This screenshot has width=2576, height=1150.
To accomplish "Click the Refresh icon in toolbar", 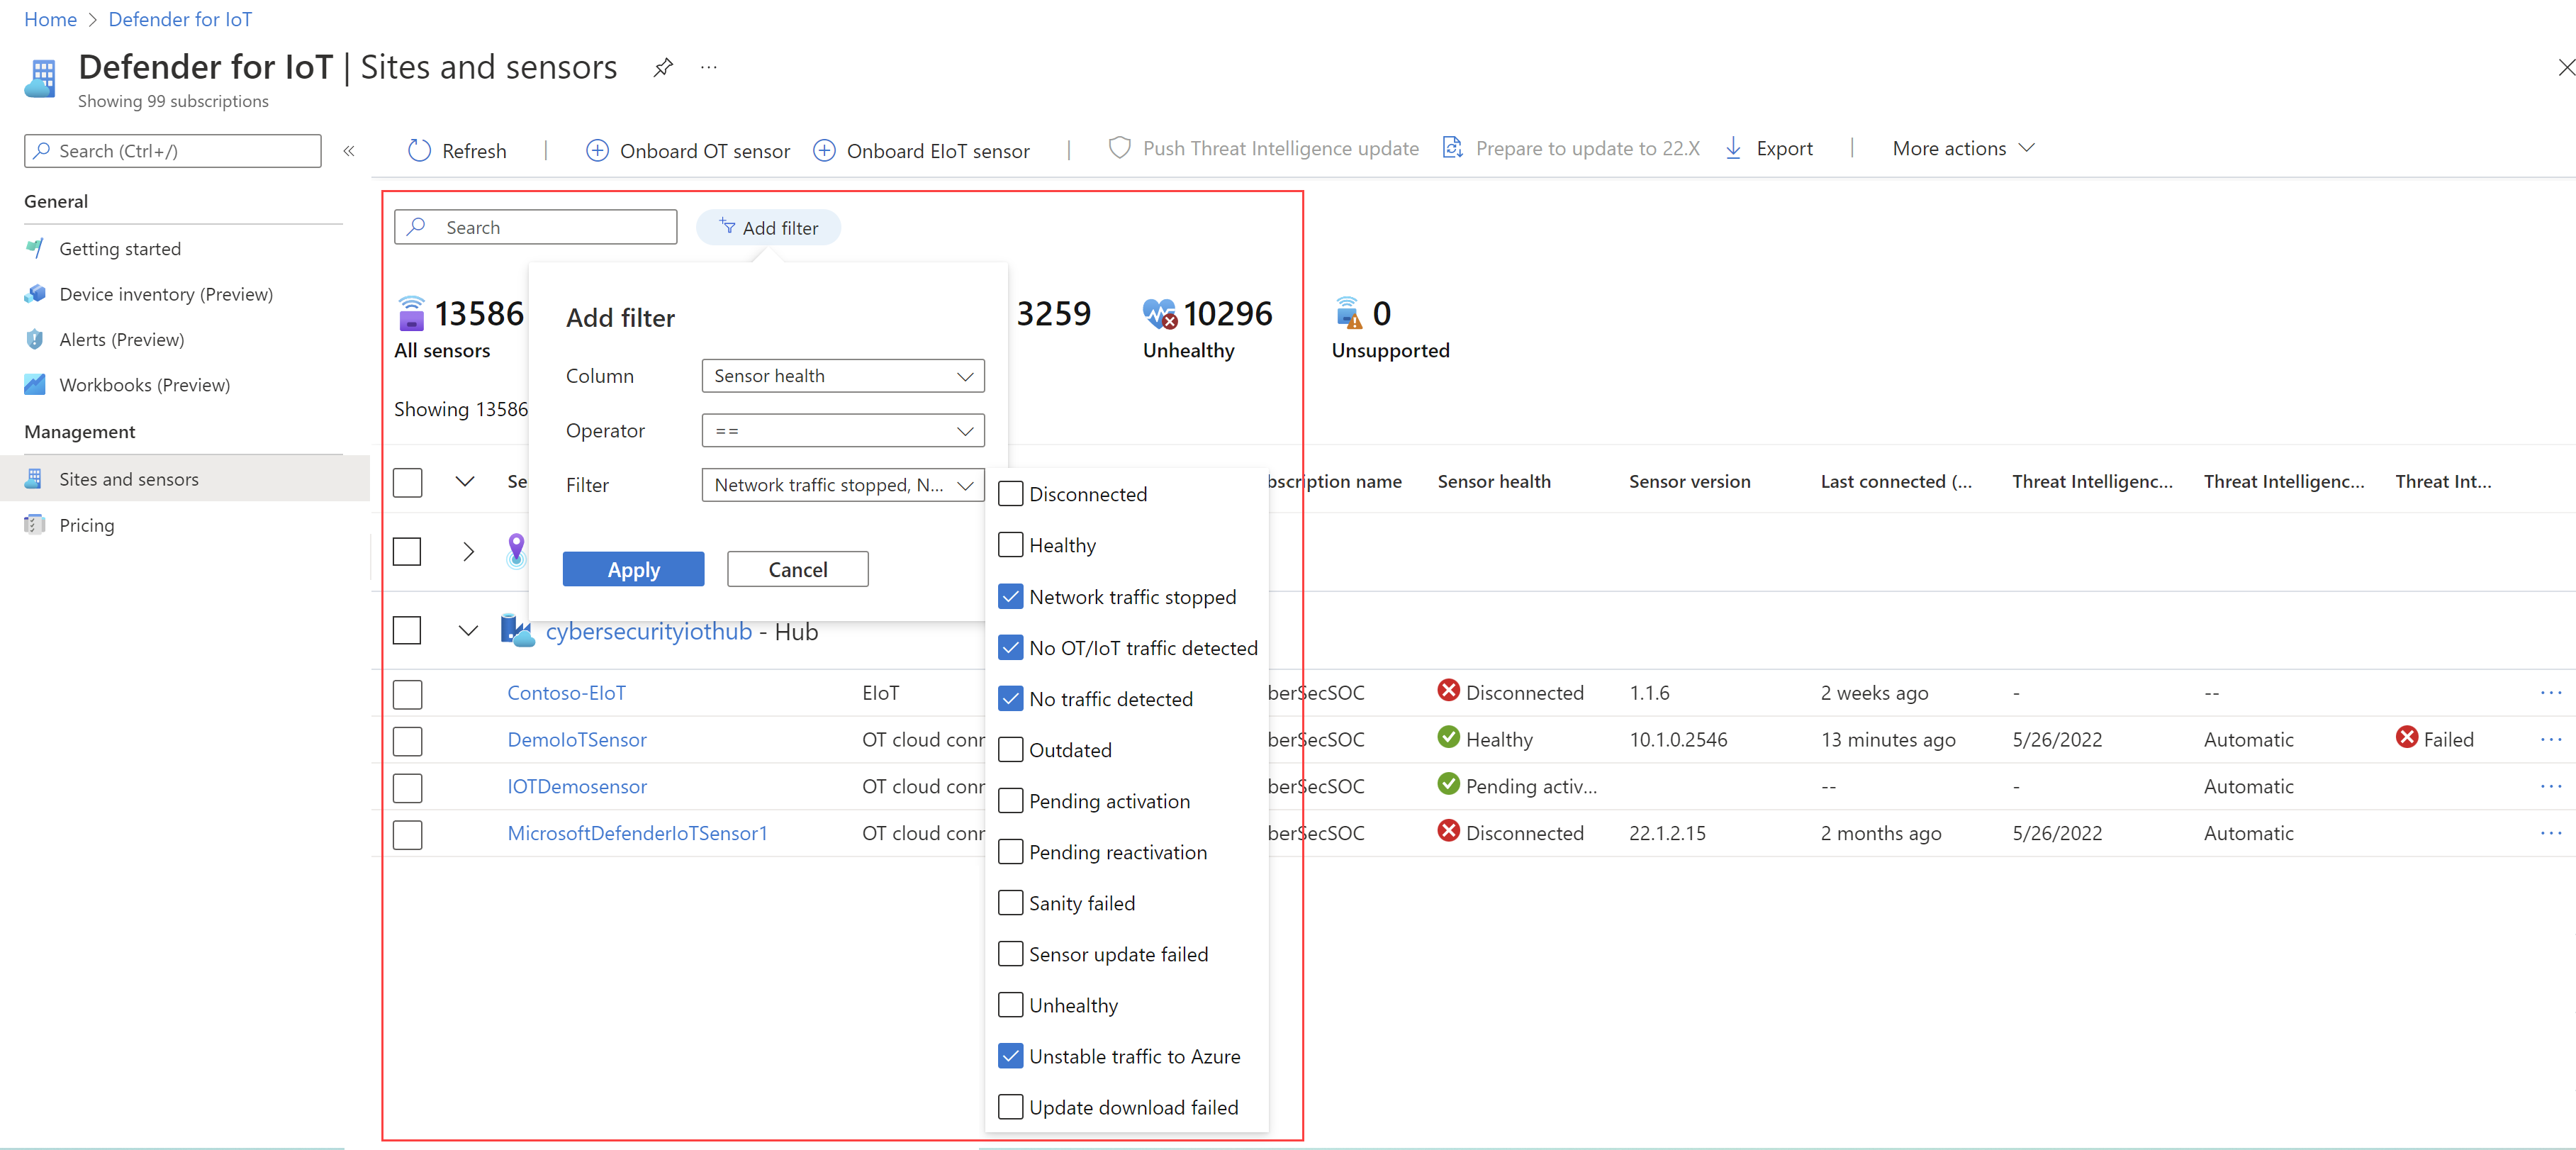I will tap(419, 150).
